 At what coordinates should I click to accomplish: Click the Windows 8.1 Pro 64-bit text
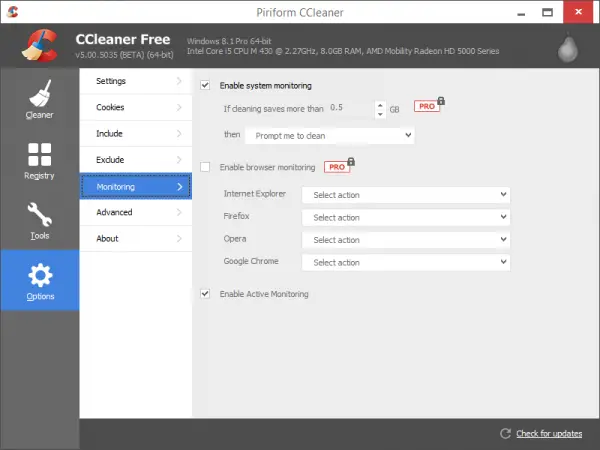tap(229, 41)
